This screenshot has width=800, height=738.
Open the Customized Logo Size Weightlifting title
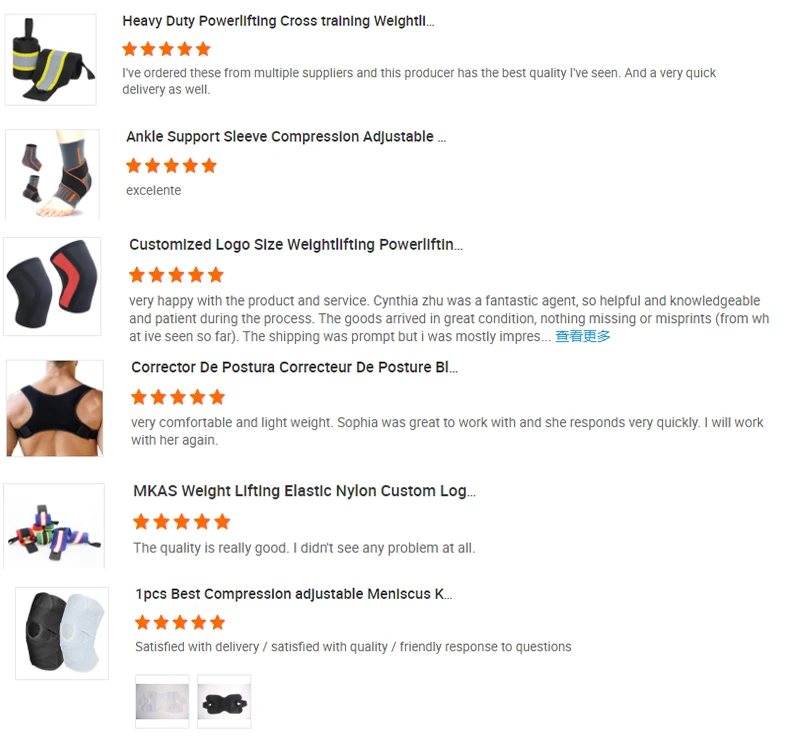coord(296,244)
